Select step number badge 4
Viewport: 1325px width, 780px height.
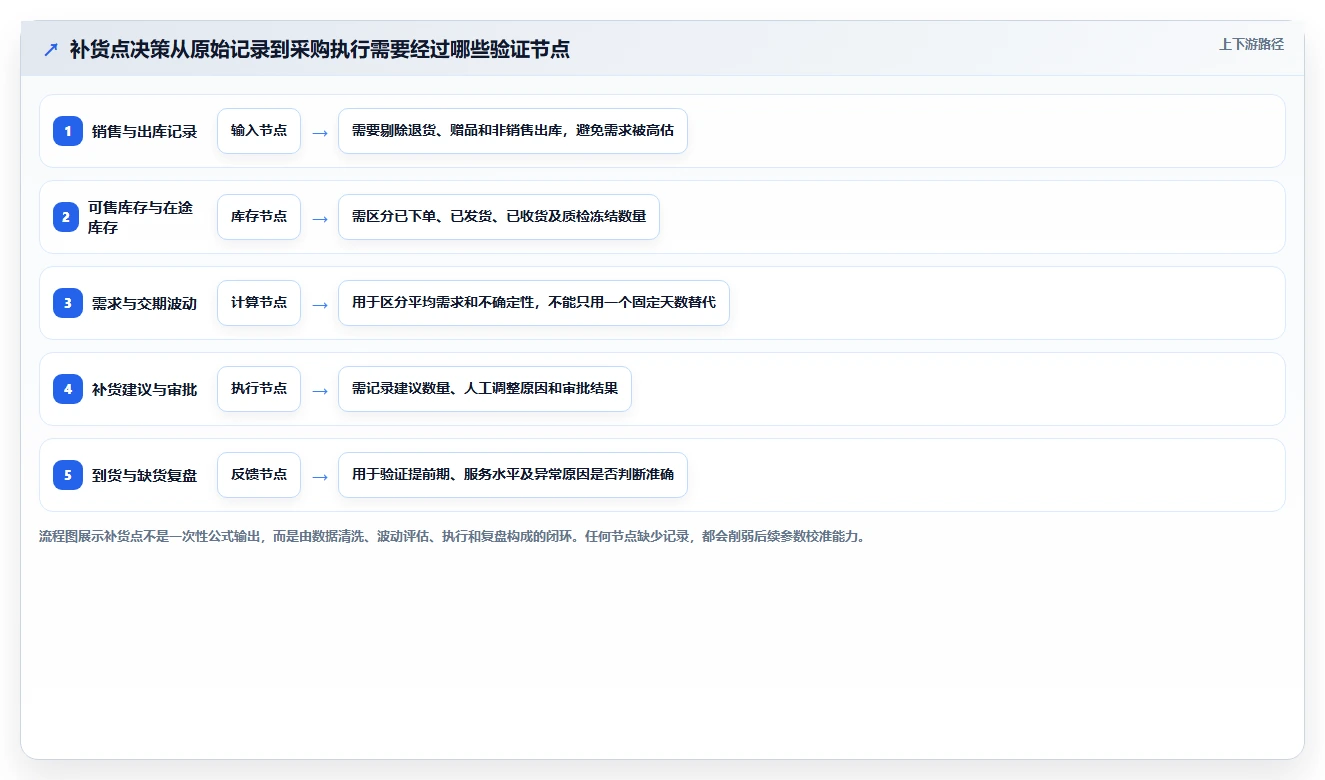(68, 389)
